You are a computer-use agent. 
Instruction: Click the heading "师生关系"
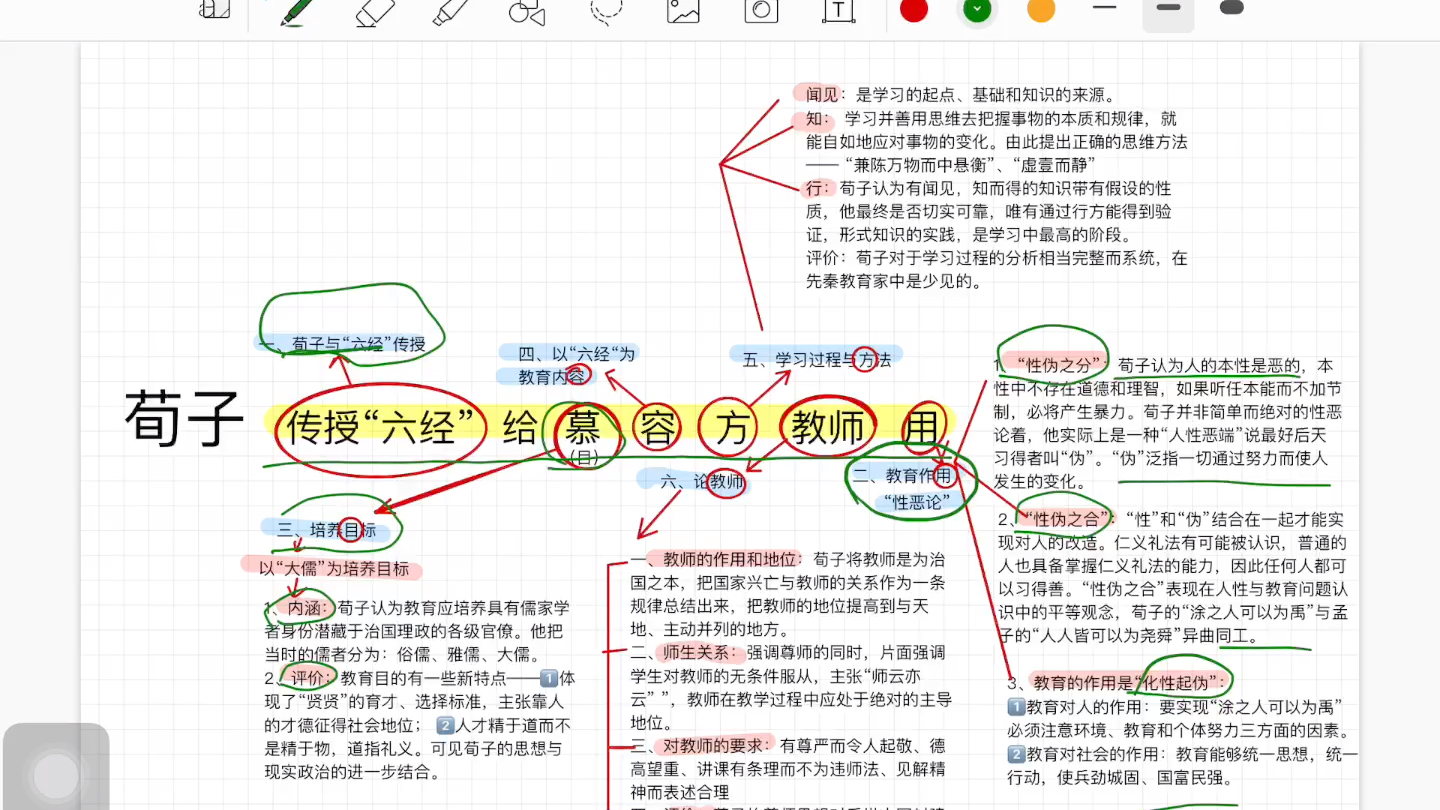click(x=696, y=652)
